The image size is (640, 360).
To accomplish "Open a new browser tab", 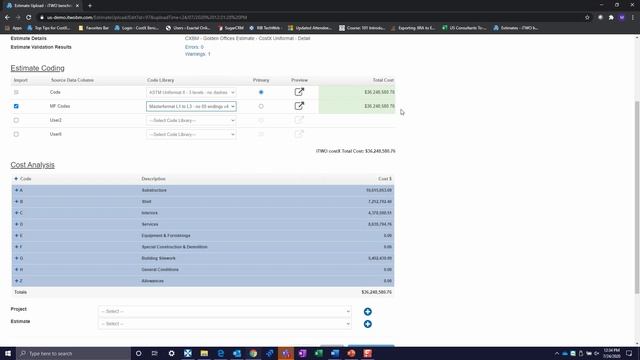I will click(x=90, y=6).
